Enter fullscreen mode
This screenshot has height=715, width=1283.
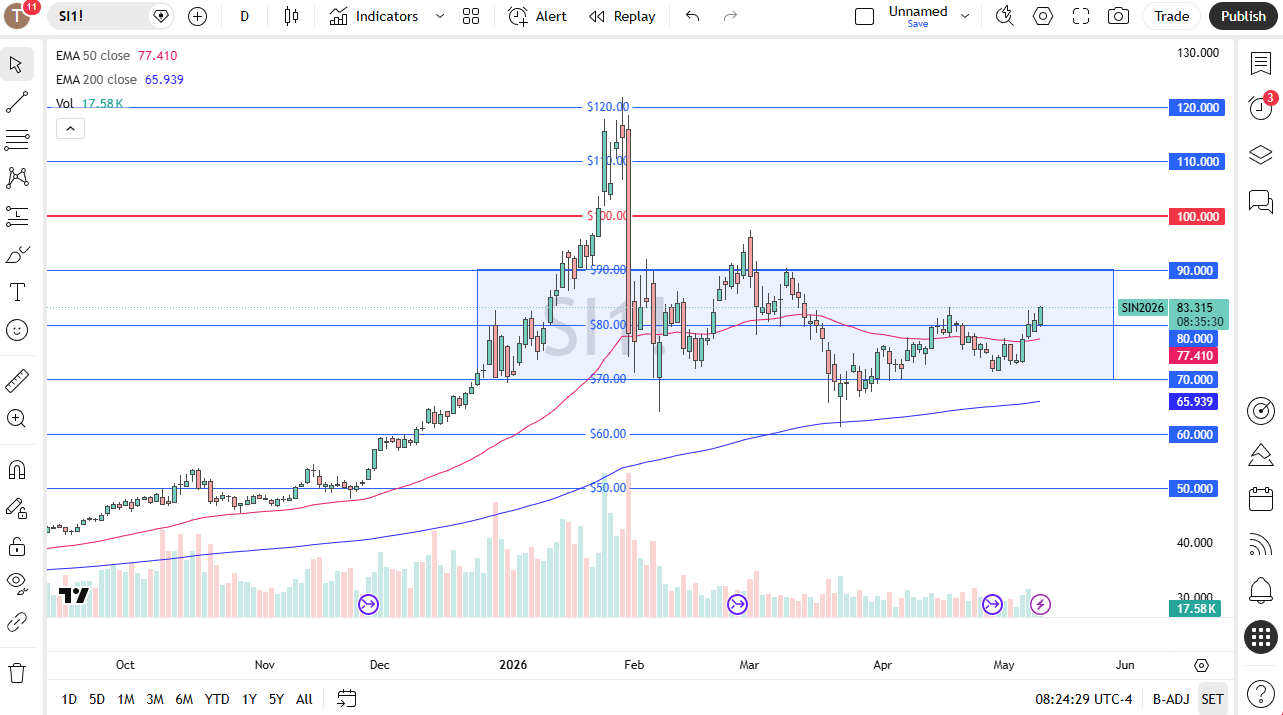(1081, 16)
